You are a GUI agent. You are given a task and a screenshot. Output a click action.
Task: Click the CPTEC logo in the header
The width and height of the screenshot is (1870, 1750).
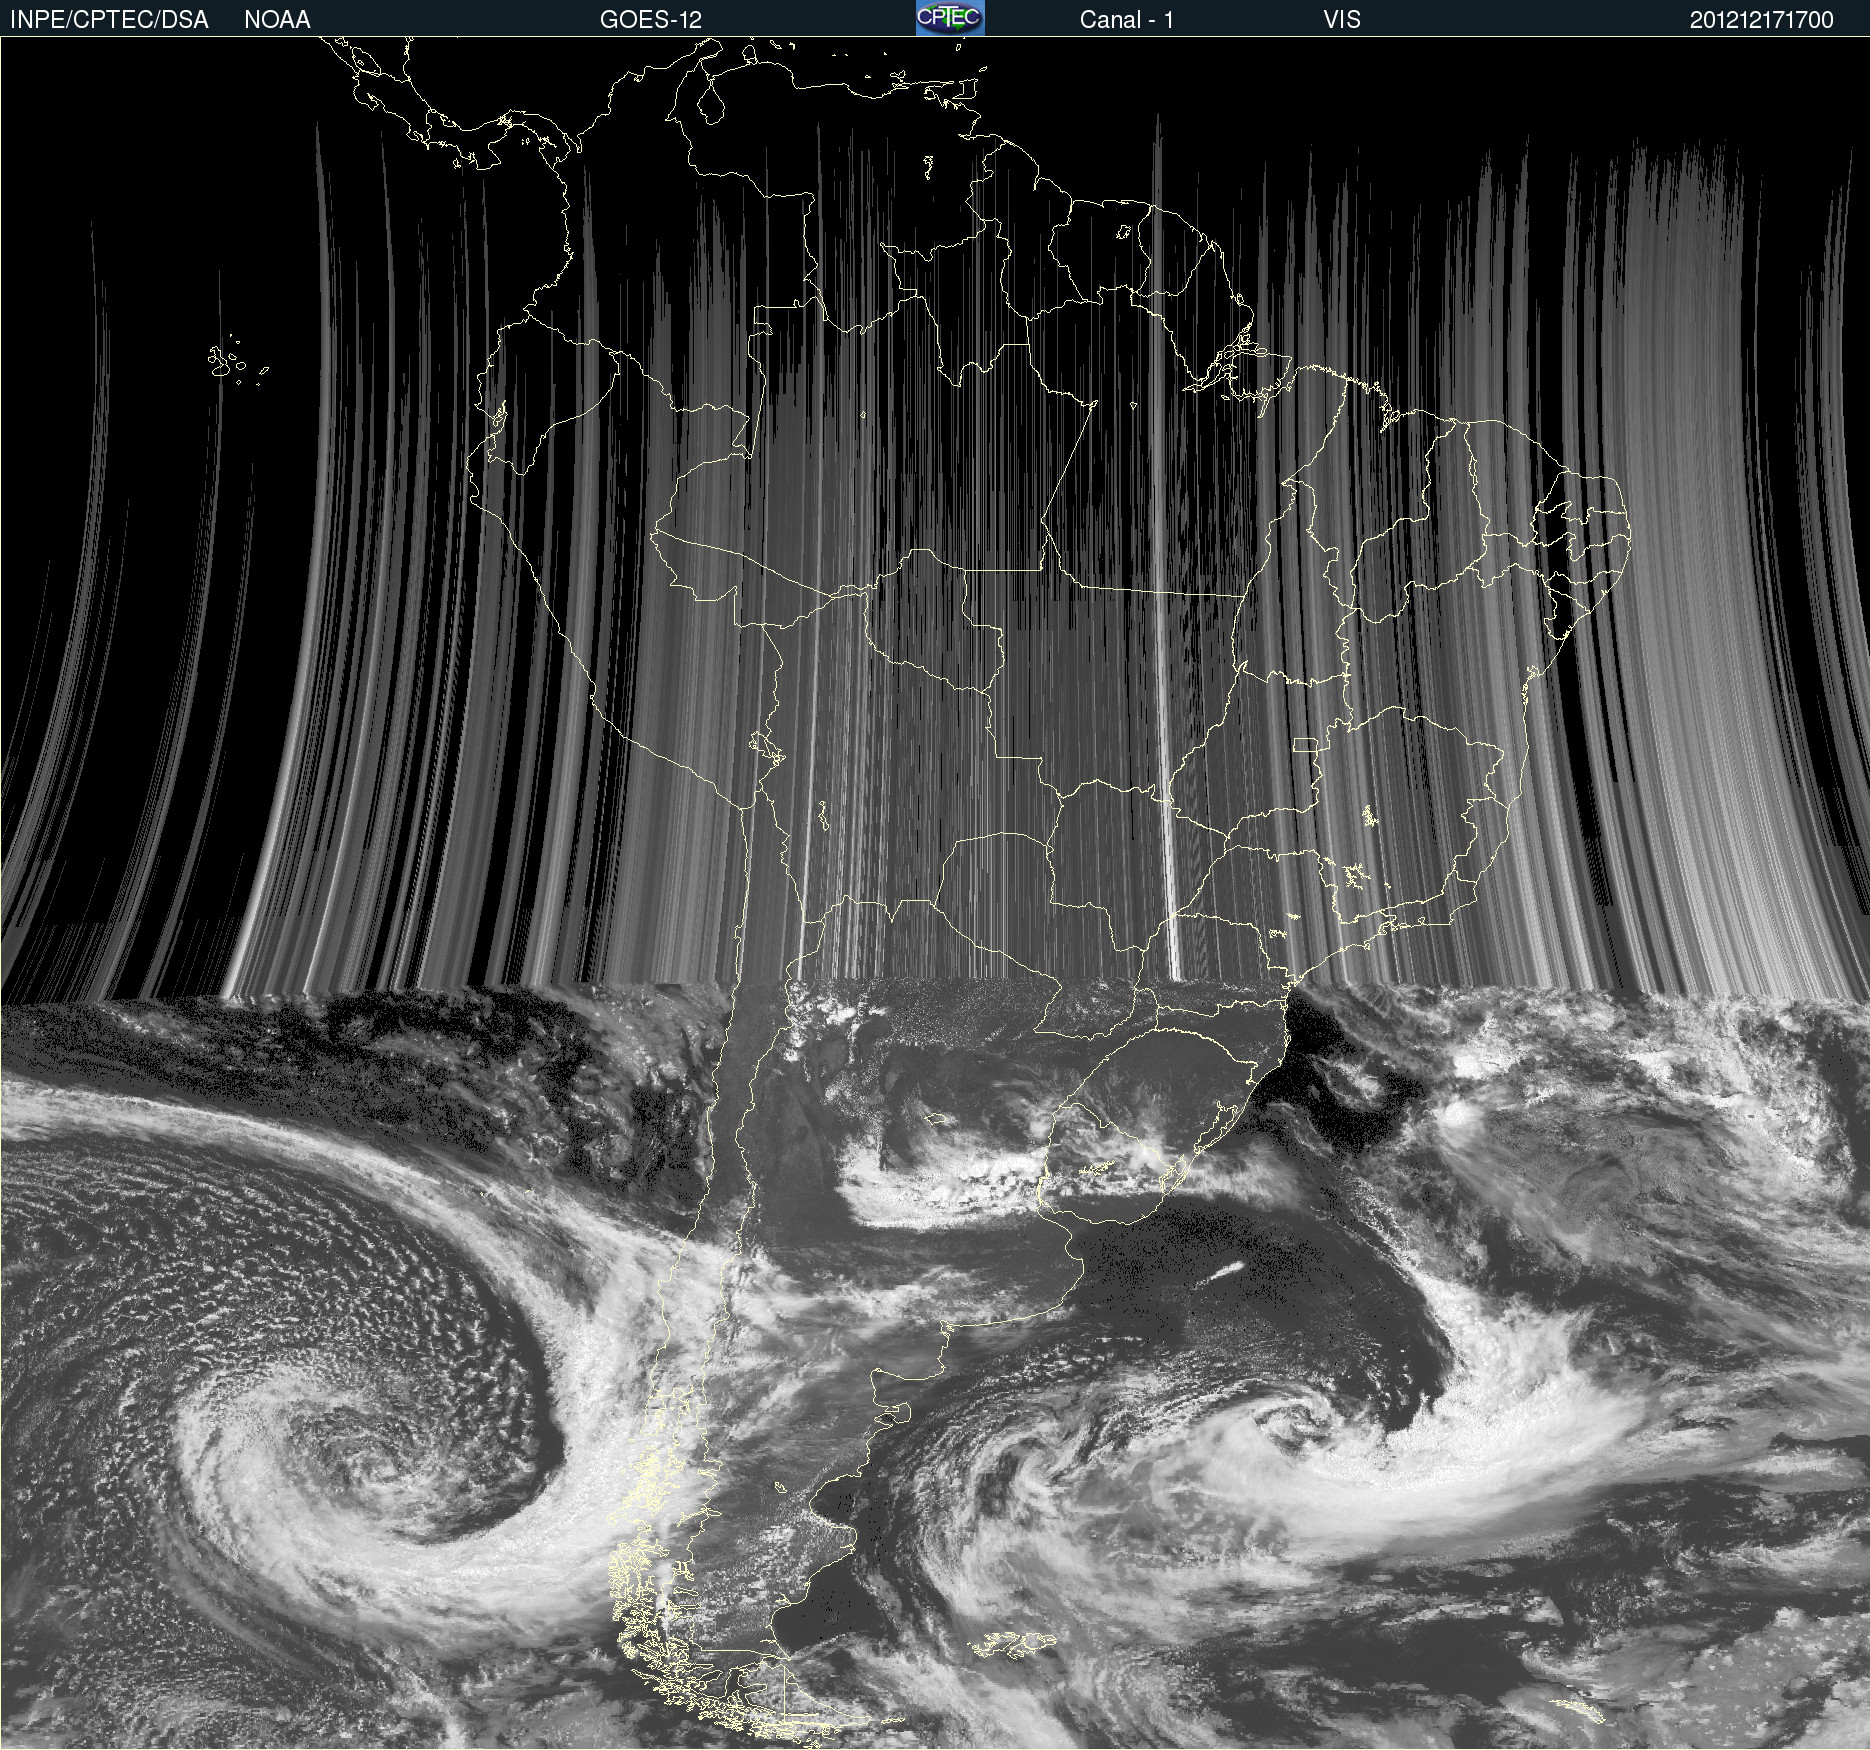(x=950, y=18)
